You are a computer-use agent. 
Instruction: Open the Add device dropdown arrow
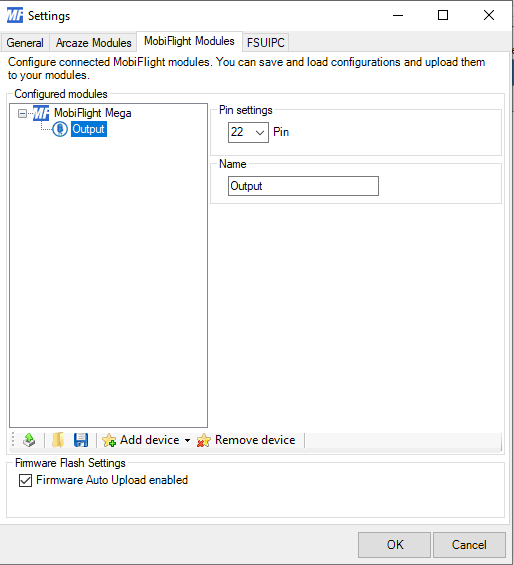(187, 440)
